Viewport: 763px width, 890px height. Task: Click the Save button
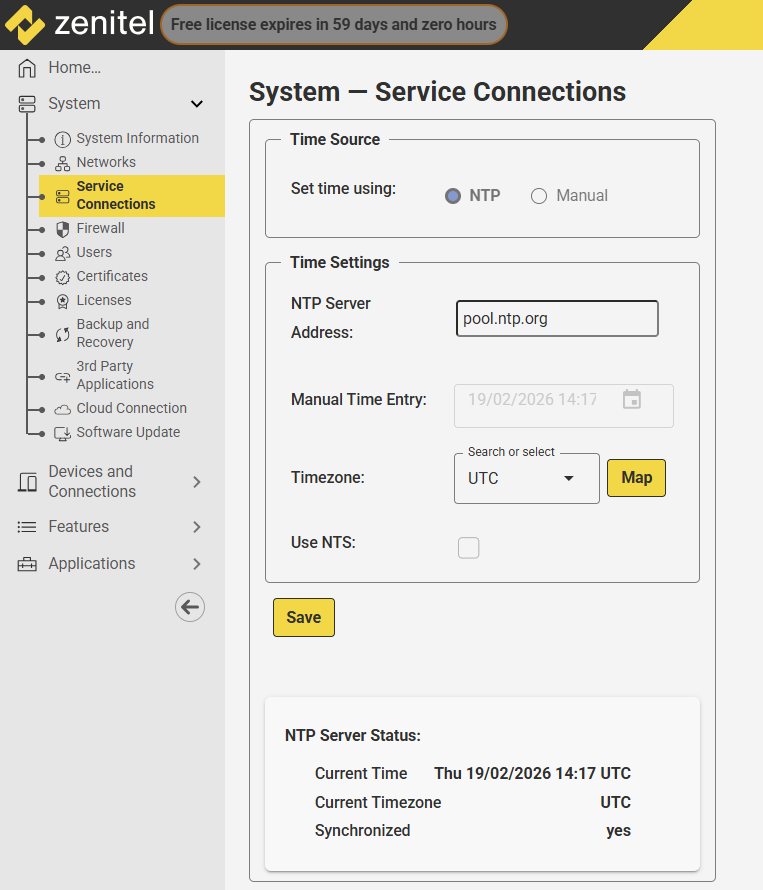click(303, 618)
